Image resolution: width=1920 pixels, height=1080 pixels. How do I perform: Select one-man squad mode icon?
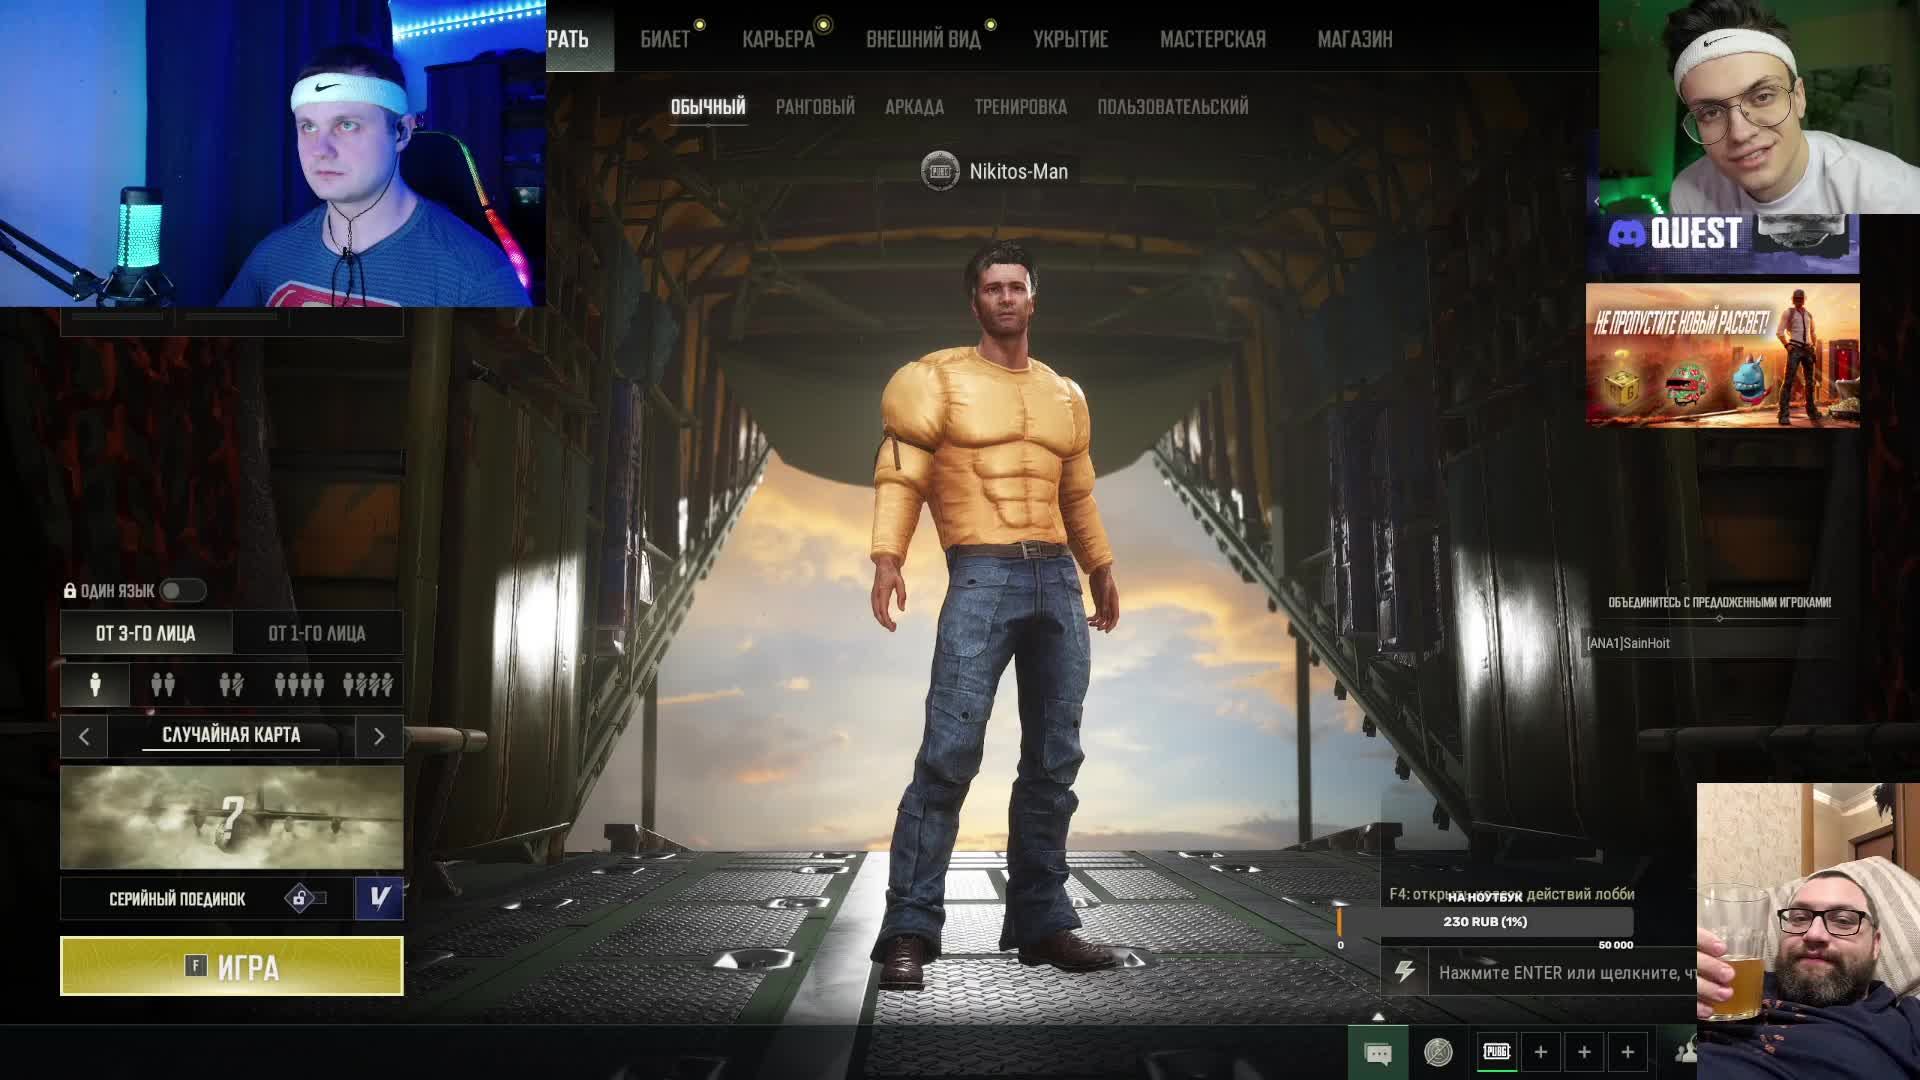point(368,684)
